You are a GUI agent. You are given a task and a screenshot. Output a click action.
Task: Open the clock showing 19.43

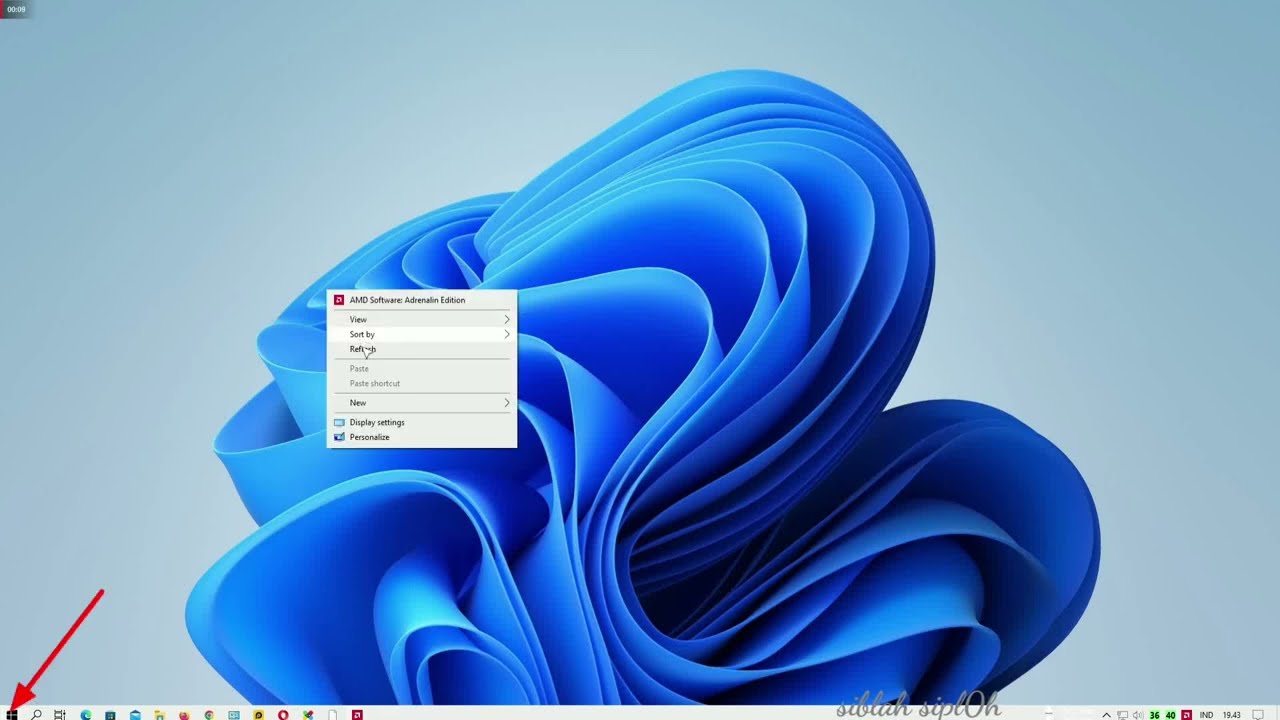1232,715
